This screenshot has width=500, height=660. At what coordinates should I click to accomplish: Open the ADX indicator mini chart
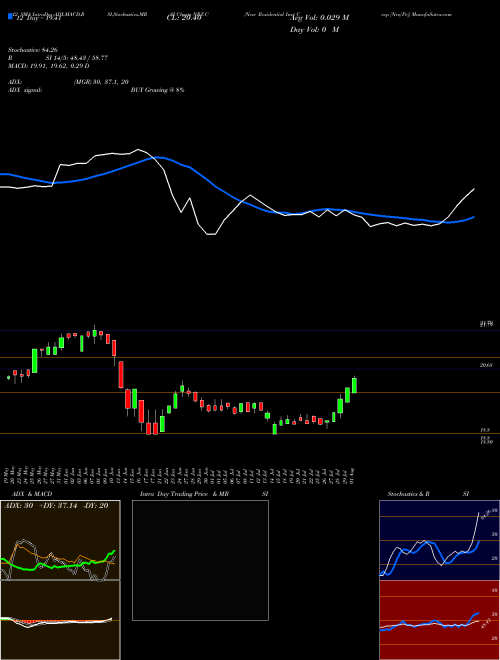pyautogui.click(x=60, y=540)
